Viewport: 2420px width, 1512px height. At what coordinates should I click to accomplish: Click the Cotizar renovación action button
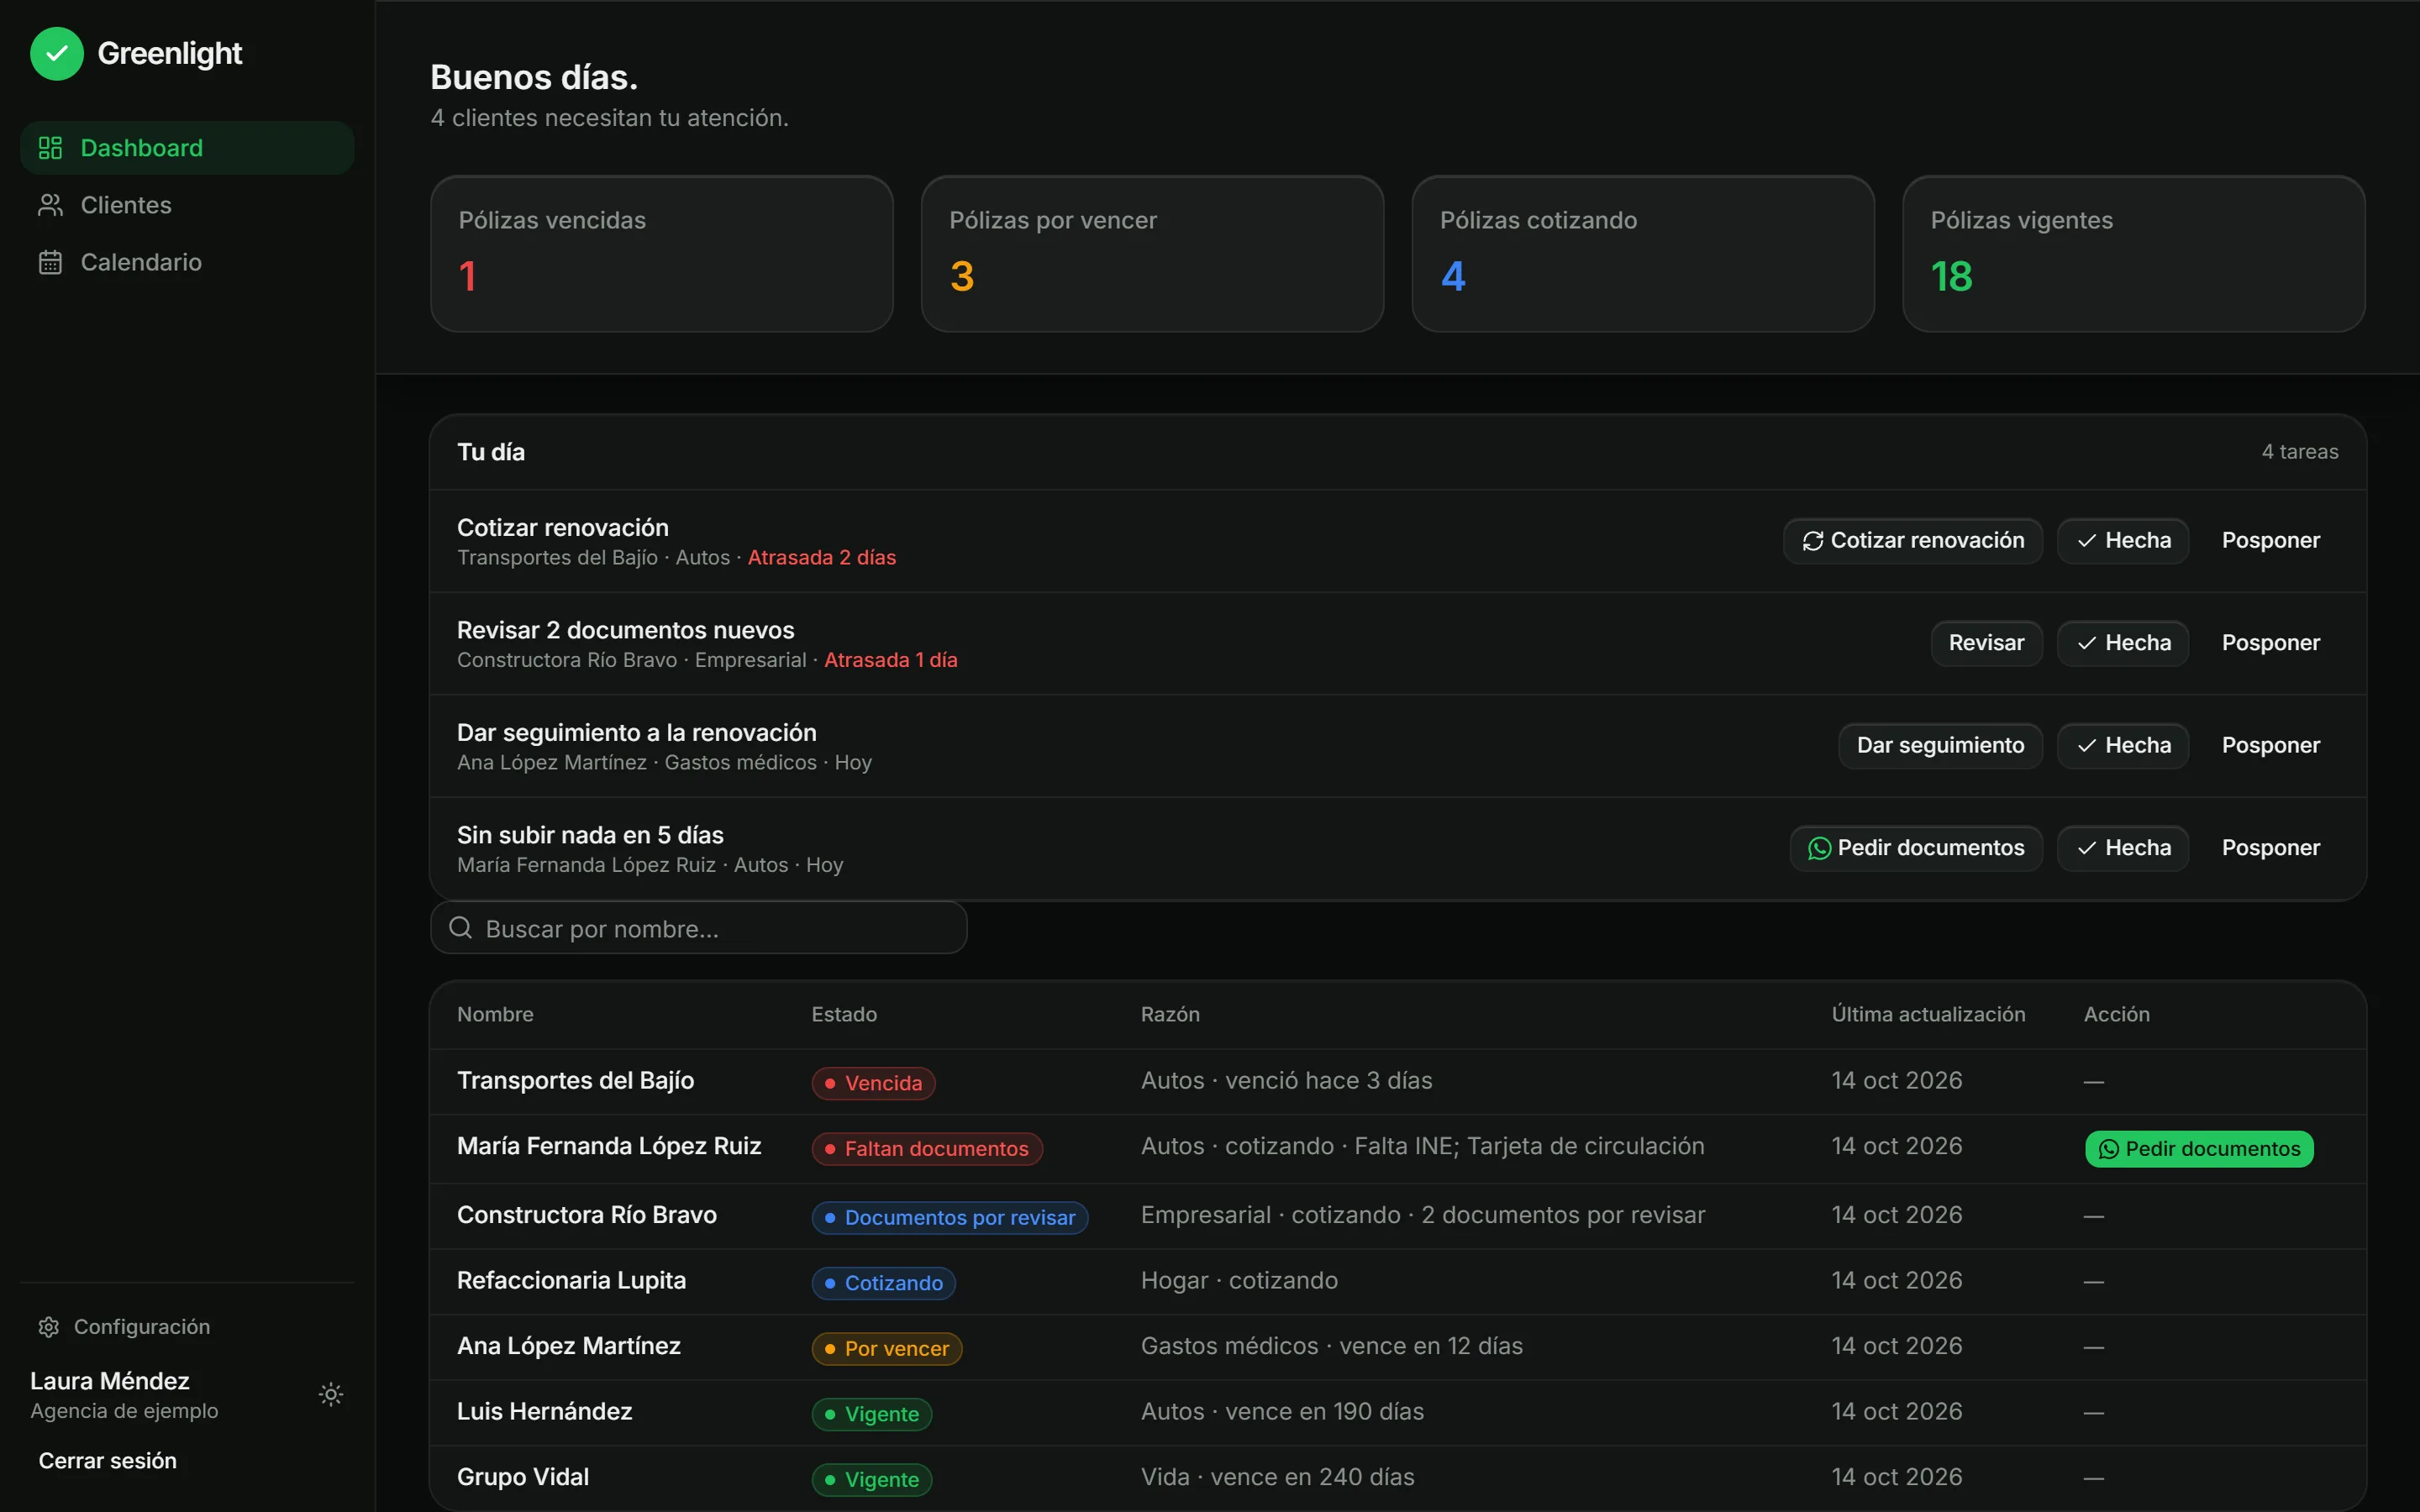click(x=1912, y=541)
